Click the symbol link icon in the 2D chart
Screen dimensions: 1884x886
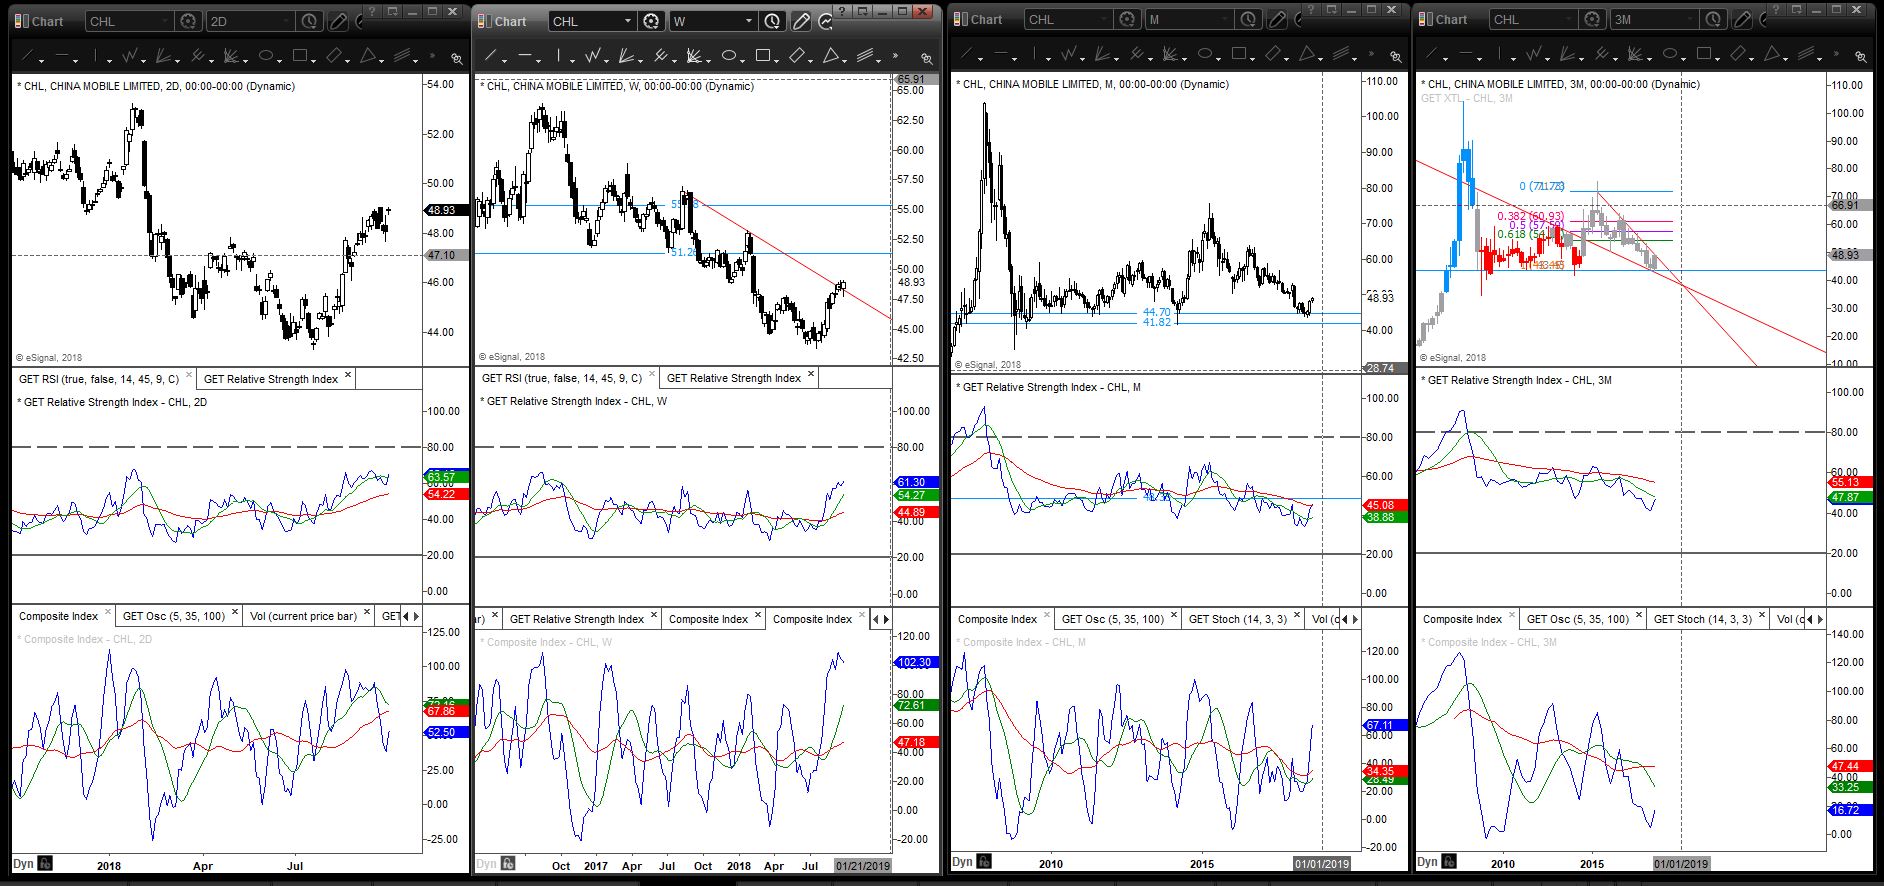pos(456,58)
